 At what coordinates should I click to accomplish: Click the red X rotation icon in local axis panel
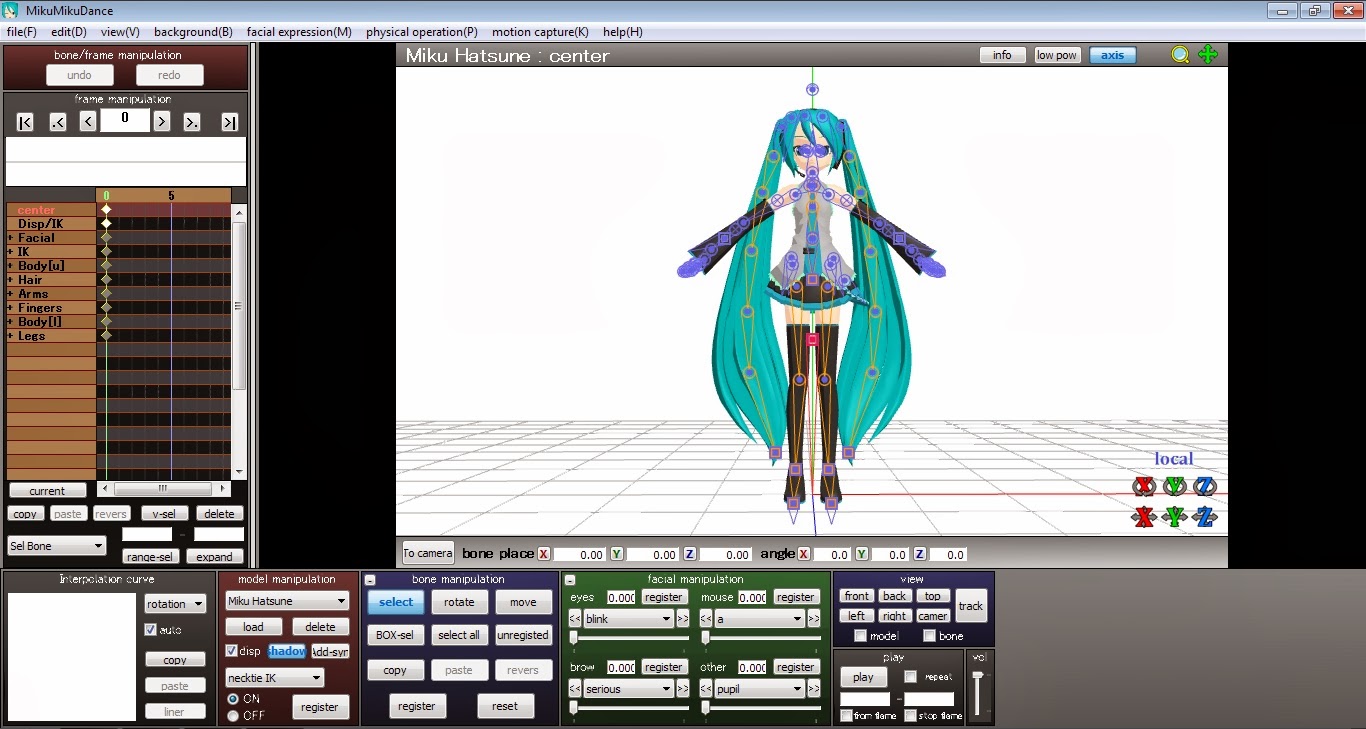pos(1144,486)
